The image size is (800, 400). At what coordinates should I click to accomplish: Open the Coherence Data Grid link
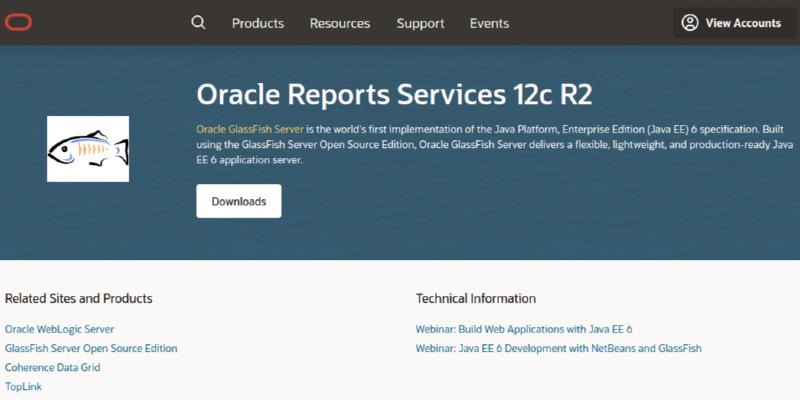pos(53,367)
